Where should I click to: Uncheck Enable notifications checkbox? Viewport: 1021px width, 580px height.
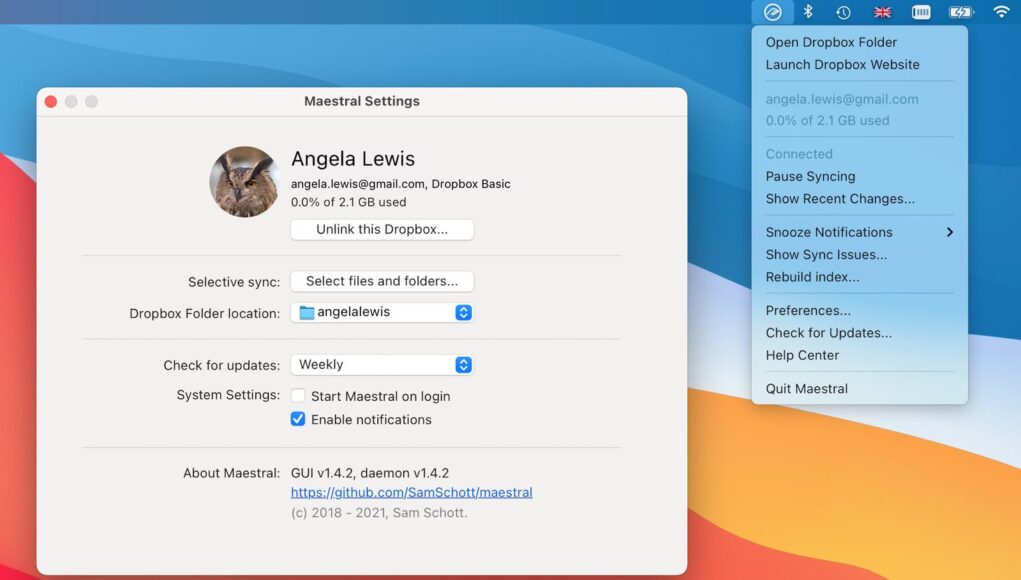[298, 419]
